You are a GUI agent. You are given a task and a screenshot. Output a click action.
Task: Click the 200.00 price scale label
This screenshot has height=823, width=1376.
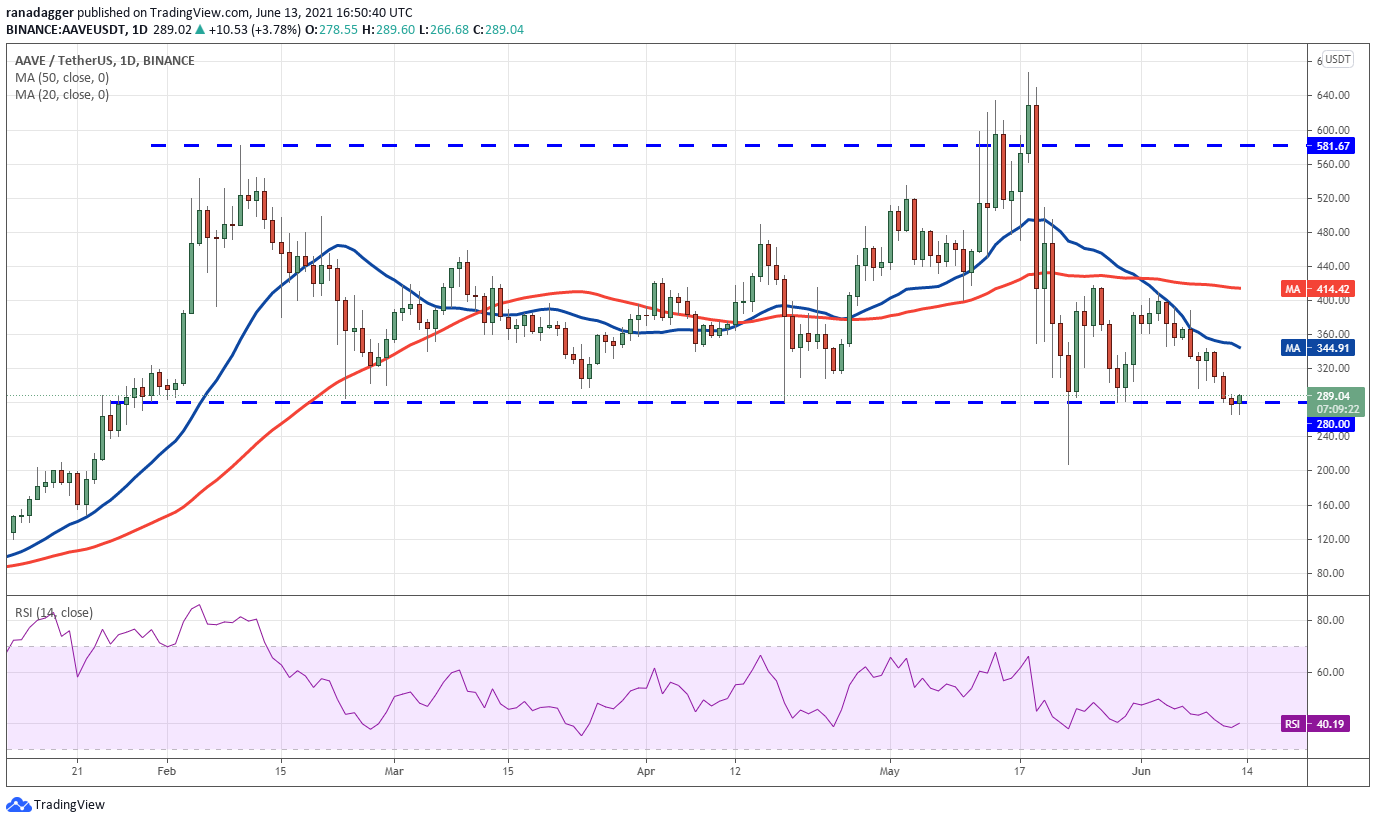[x=1335, y=470]
